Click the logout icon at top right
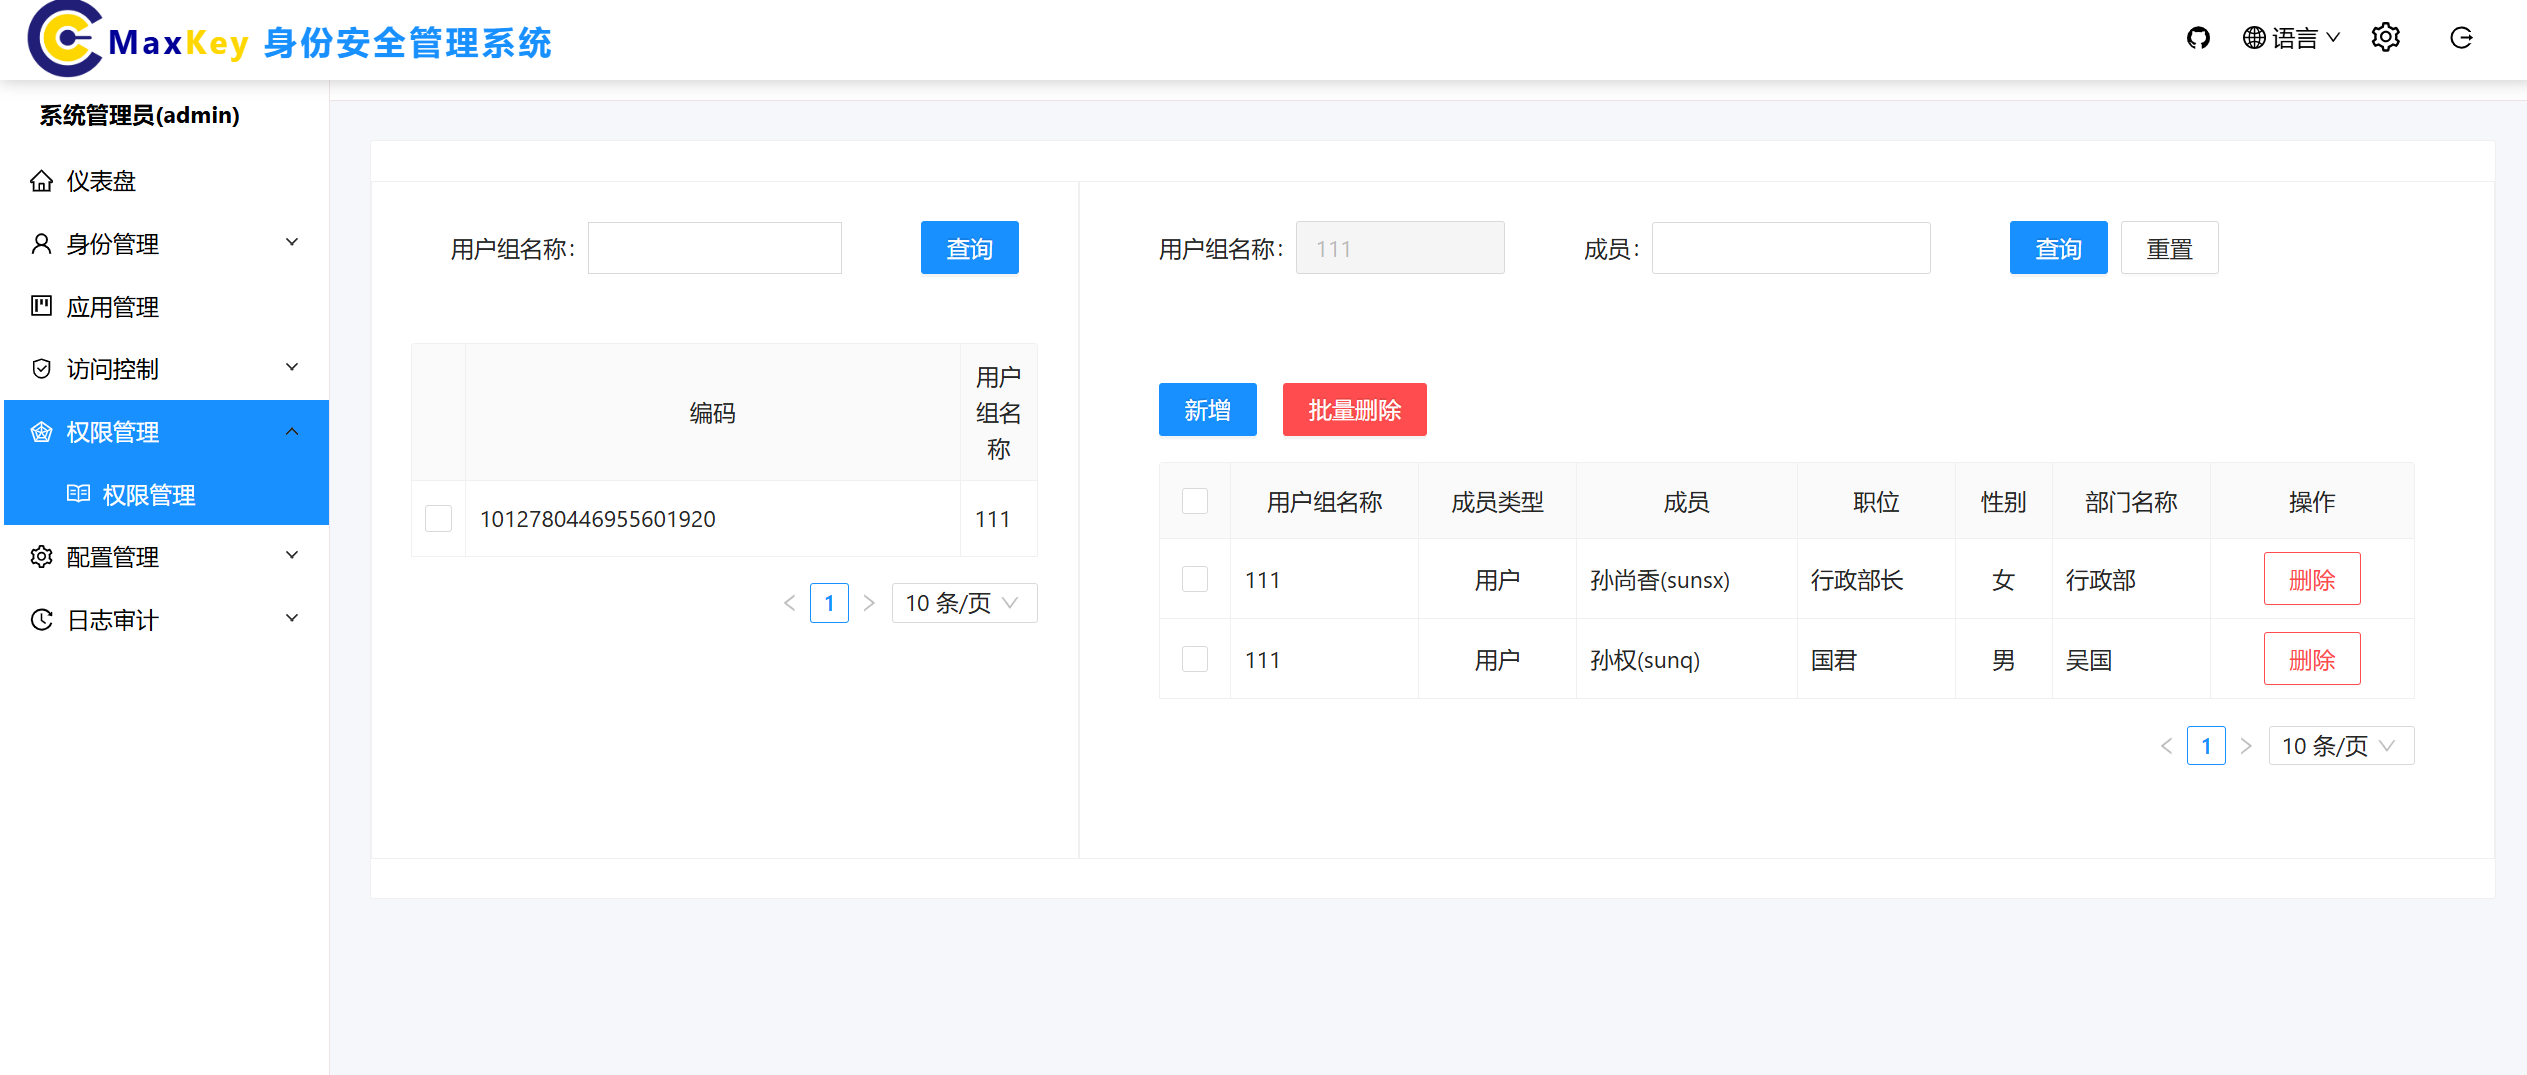Viewport: 2527px width, 1075px height. (2462, 37)
